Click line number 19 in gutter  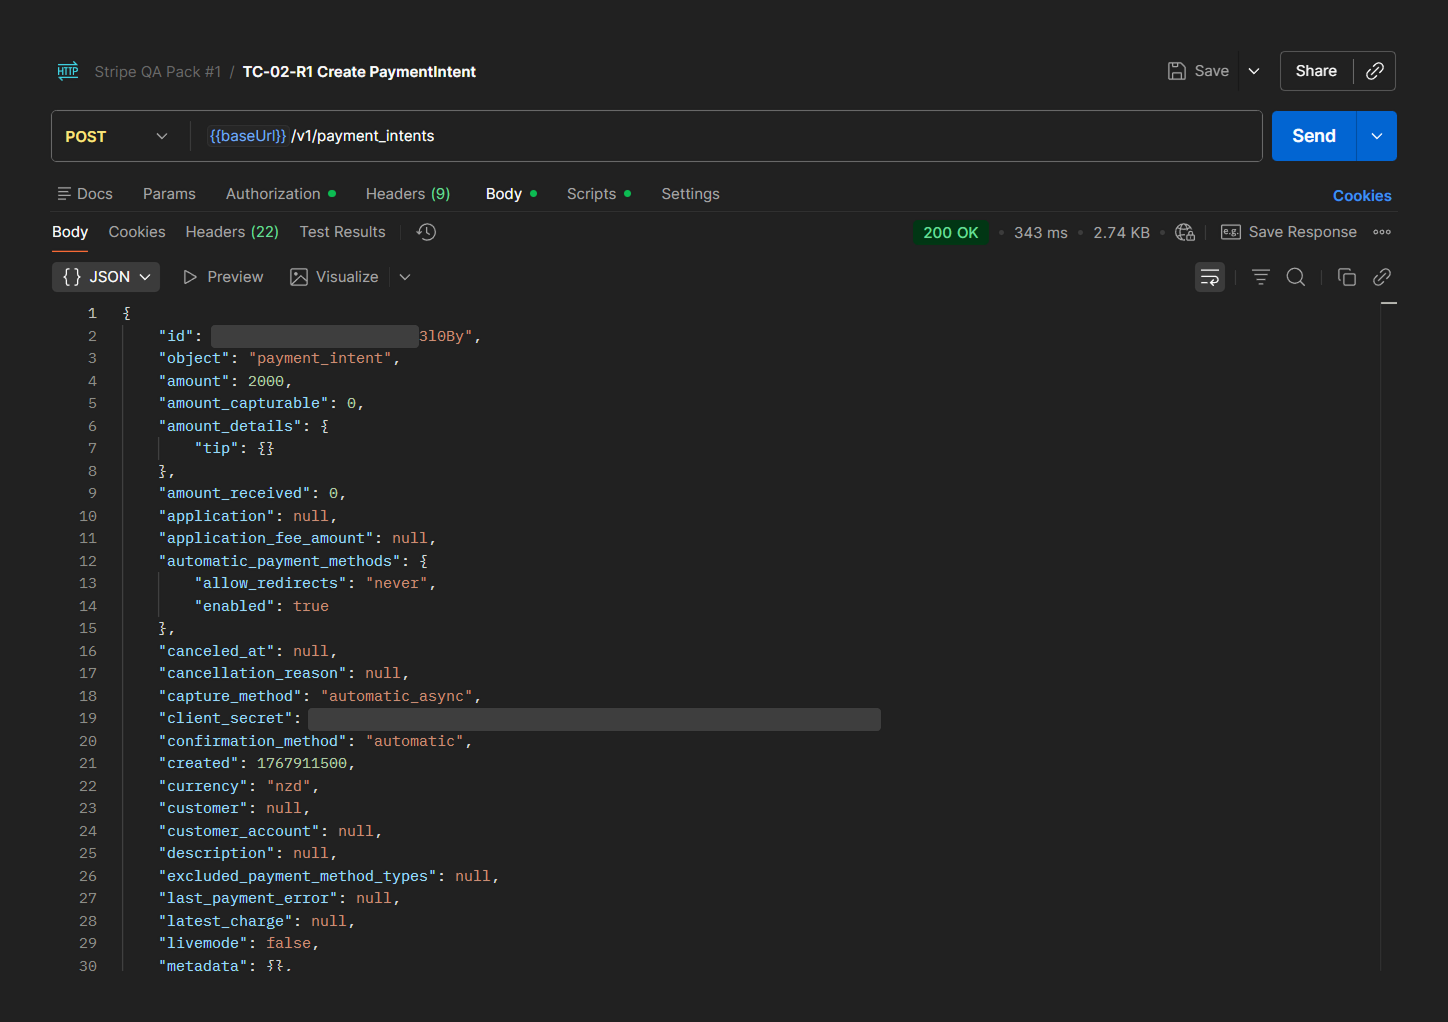coord(88,718)
